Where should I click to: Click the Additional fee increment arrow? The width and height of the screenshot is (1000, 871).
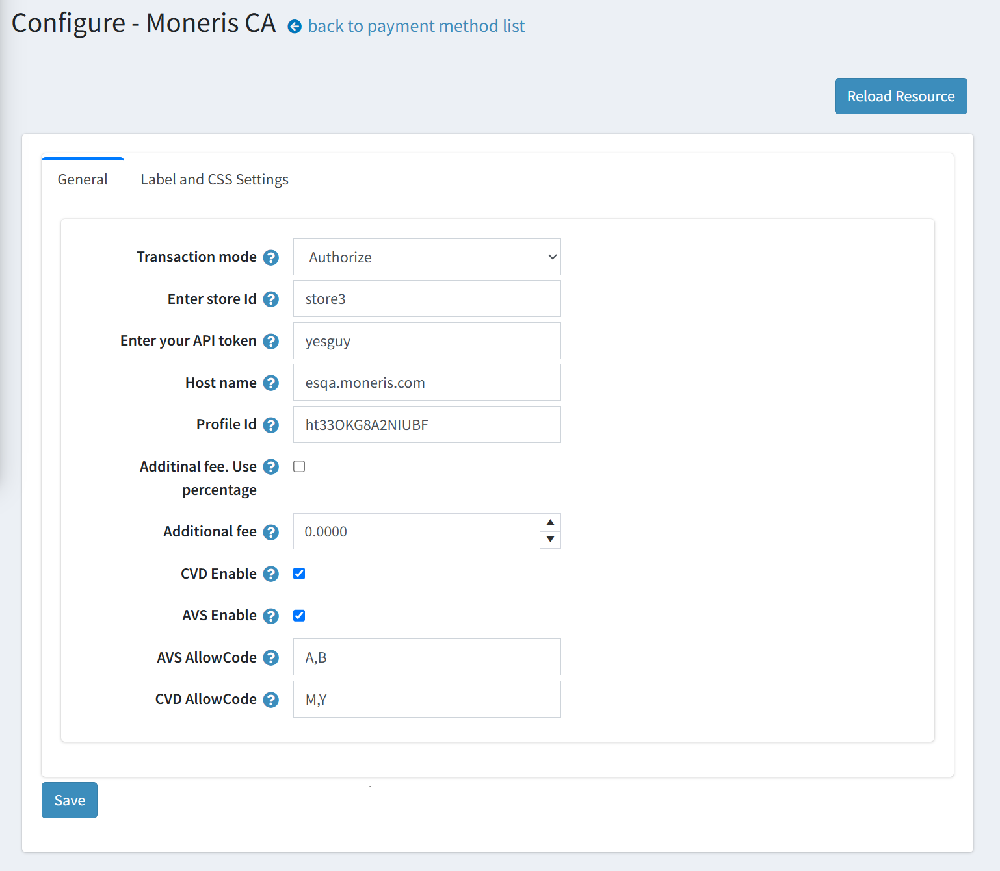549,521
